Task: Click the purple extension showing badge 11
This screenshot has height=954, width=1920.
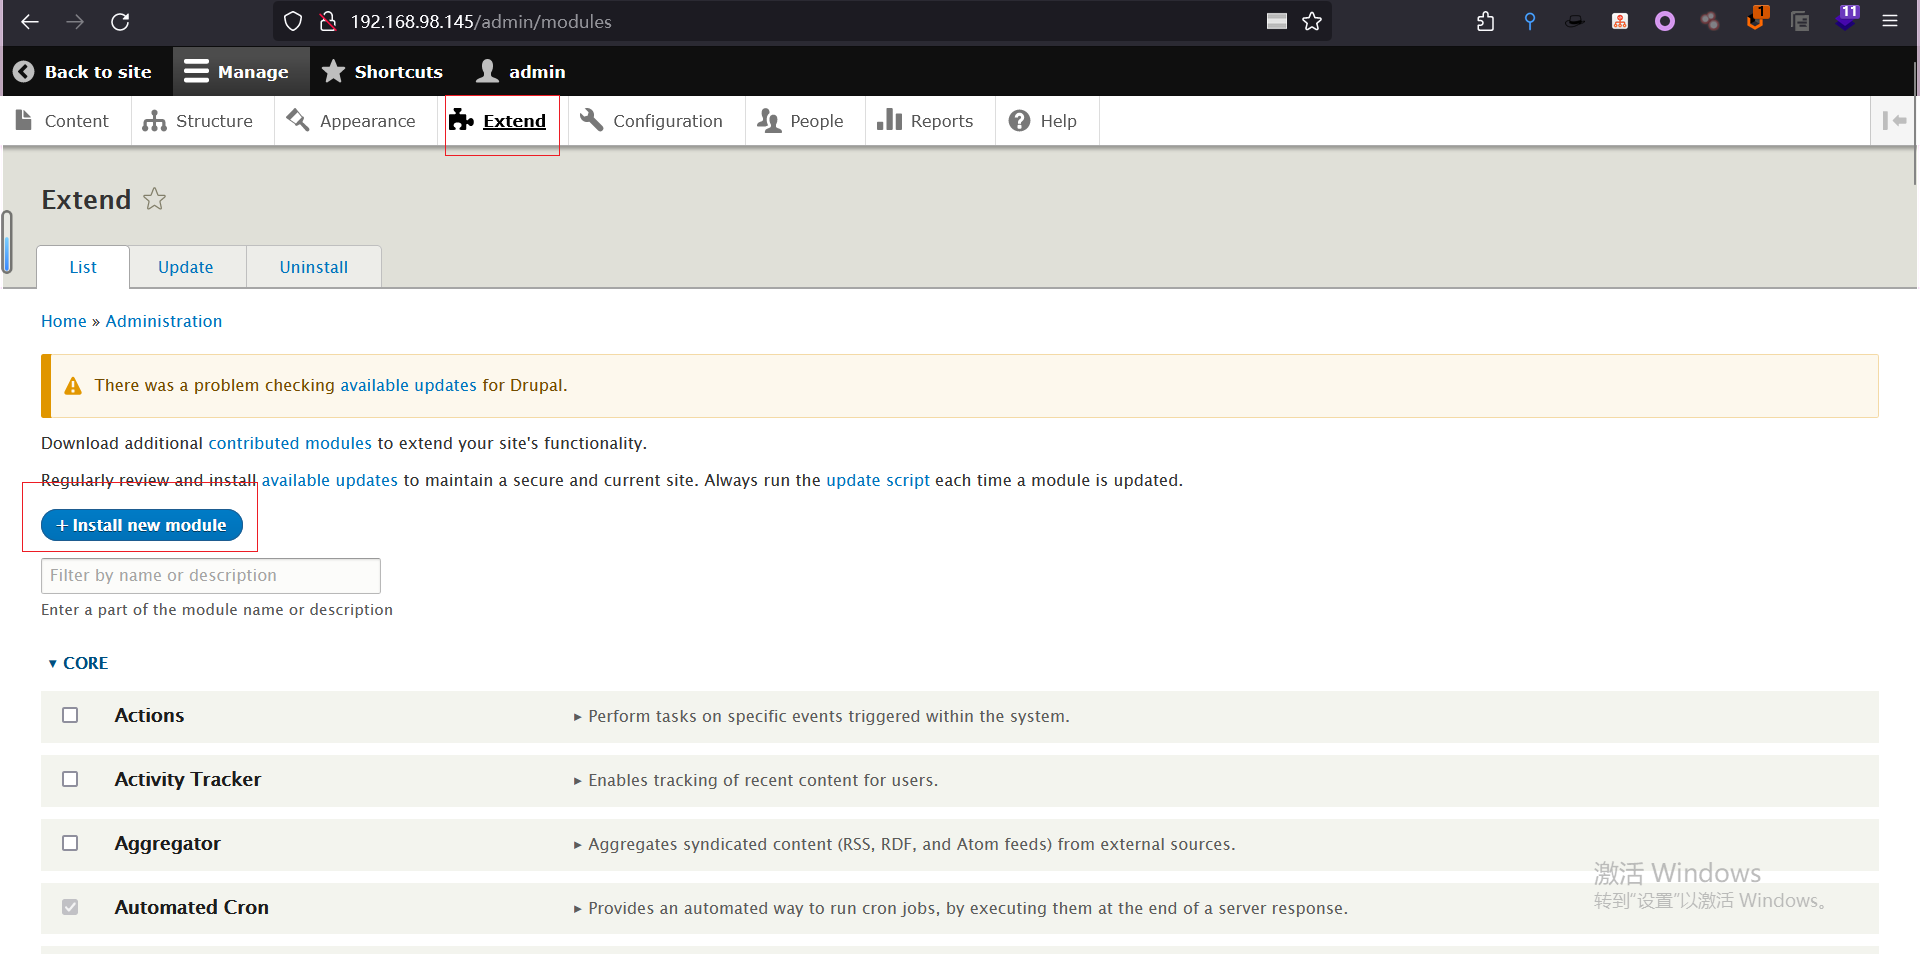Action: pos(1846,17)
